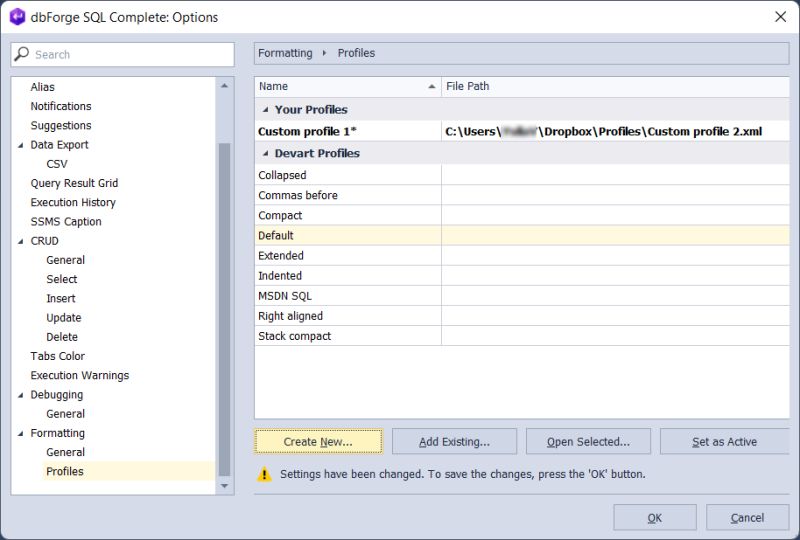Click the Create New... button

point(318,441)
